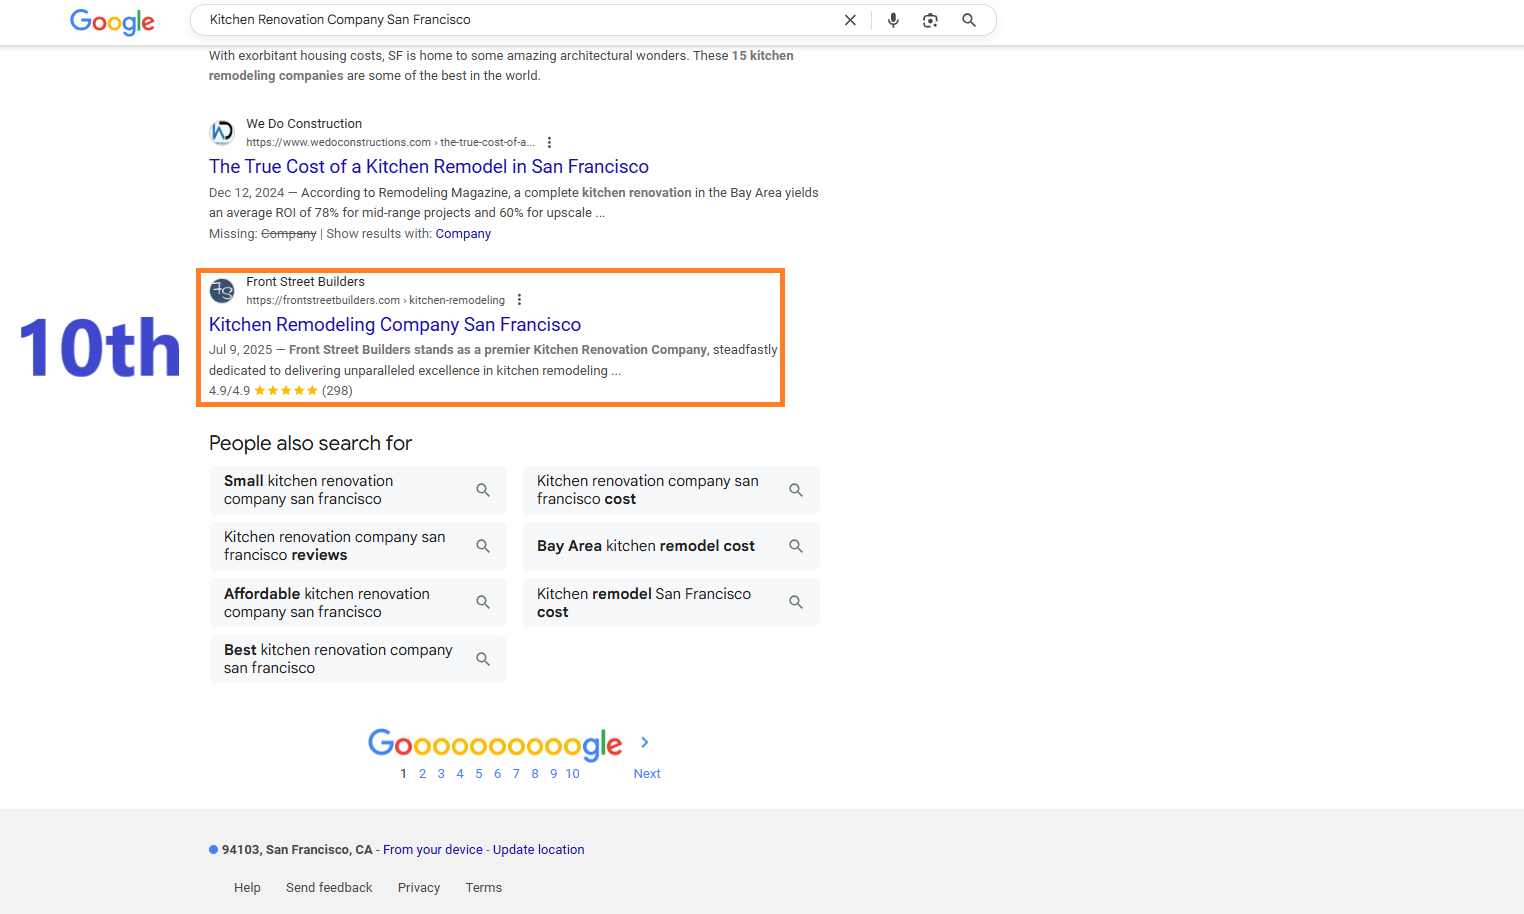Click the next-page chevron arrow in pagination
The height and width of the screenshot is (914, 1524).
[645, 742]
